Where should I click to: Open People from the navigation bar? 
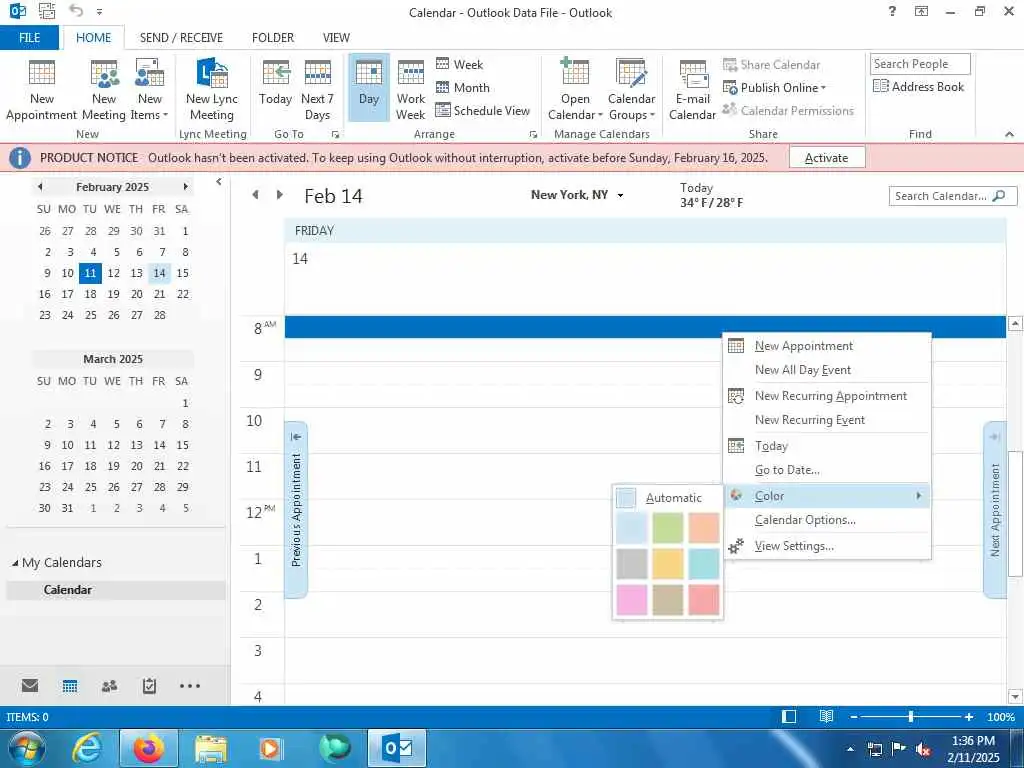[110, 685]
